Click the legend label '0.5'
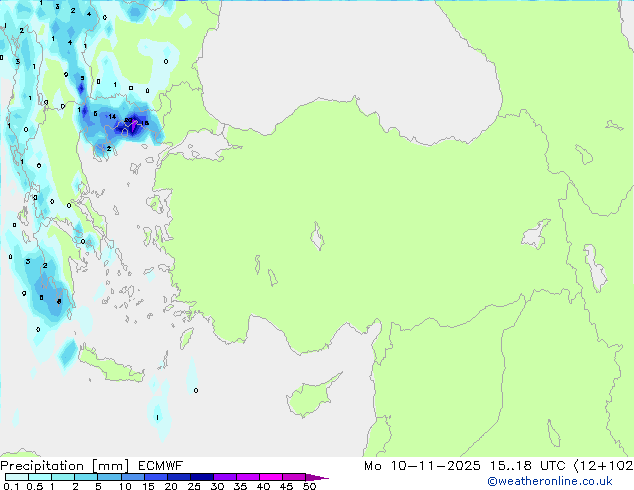The height and width of the screenshot is (490, 634). pyautogui.click(x=35, y=486)
